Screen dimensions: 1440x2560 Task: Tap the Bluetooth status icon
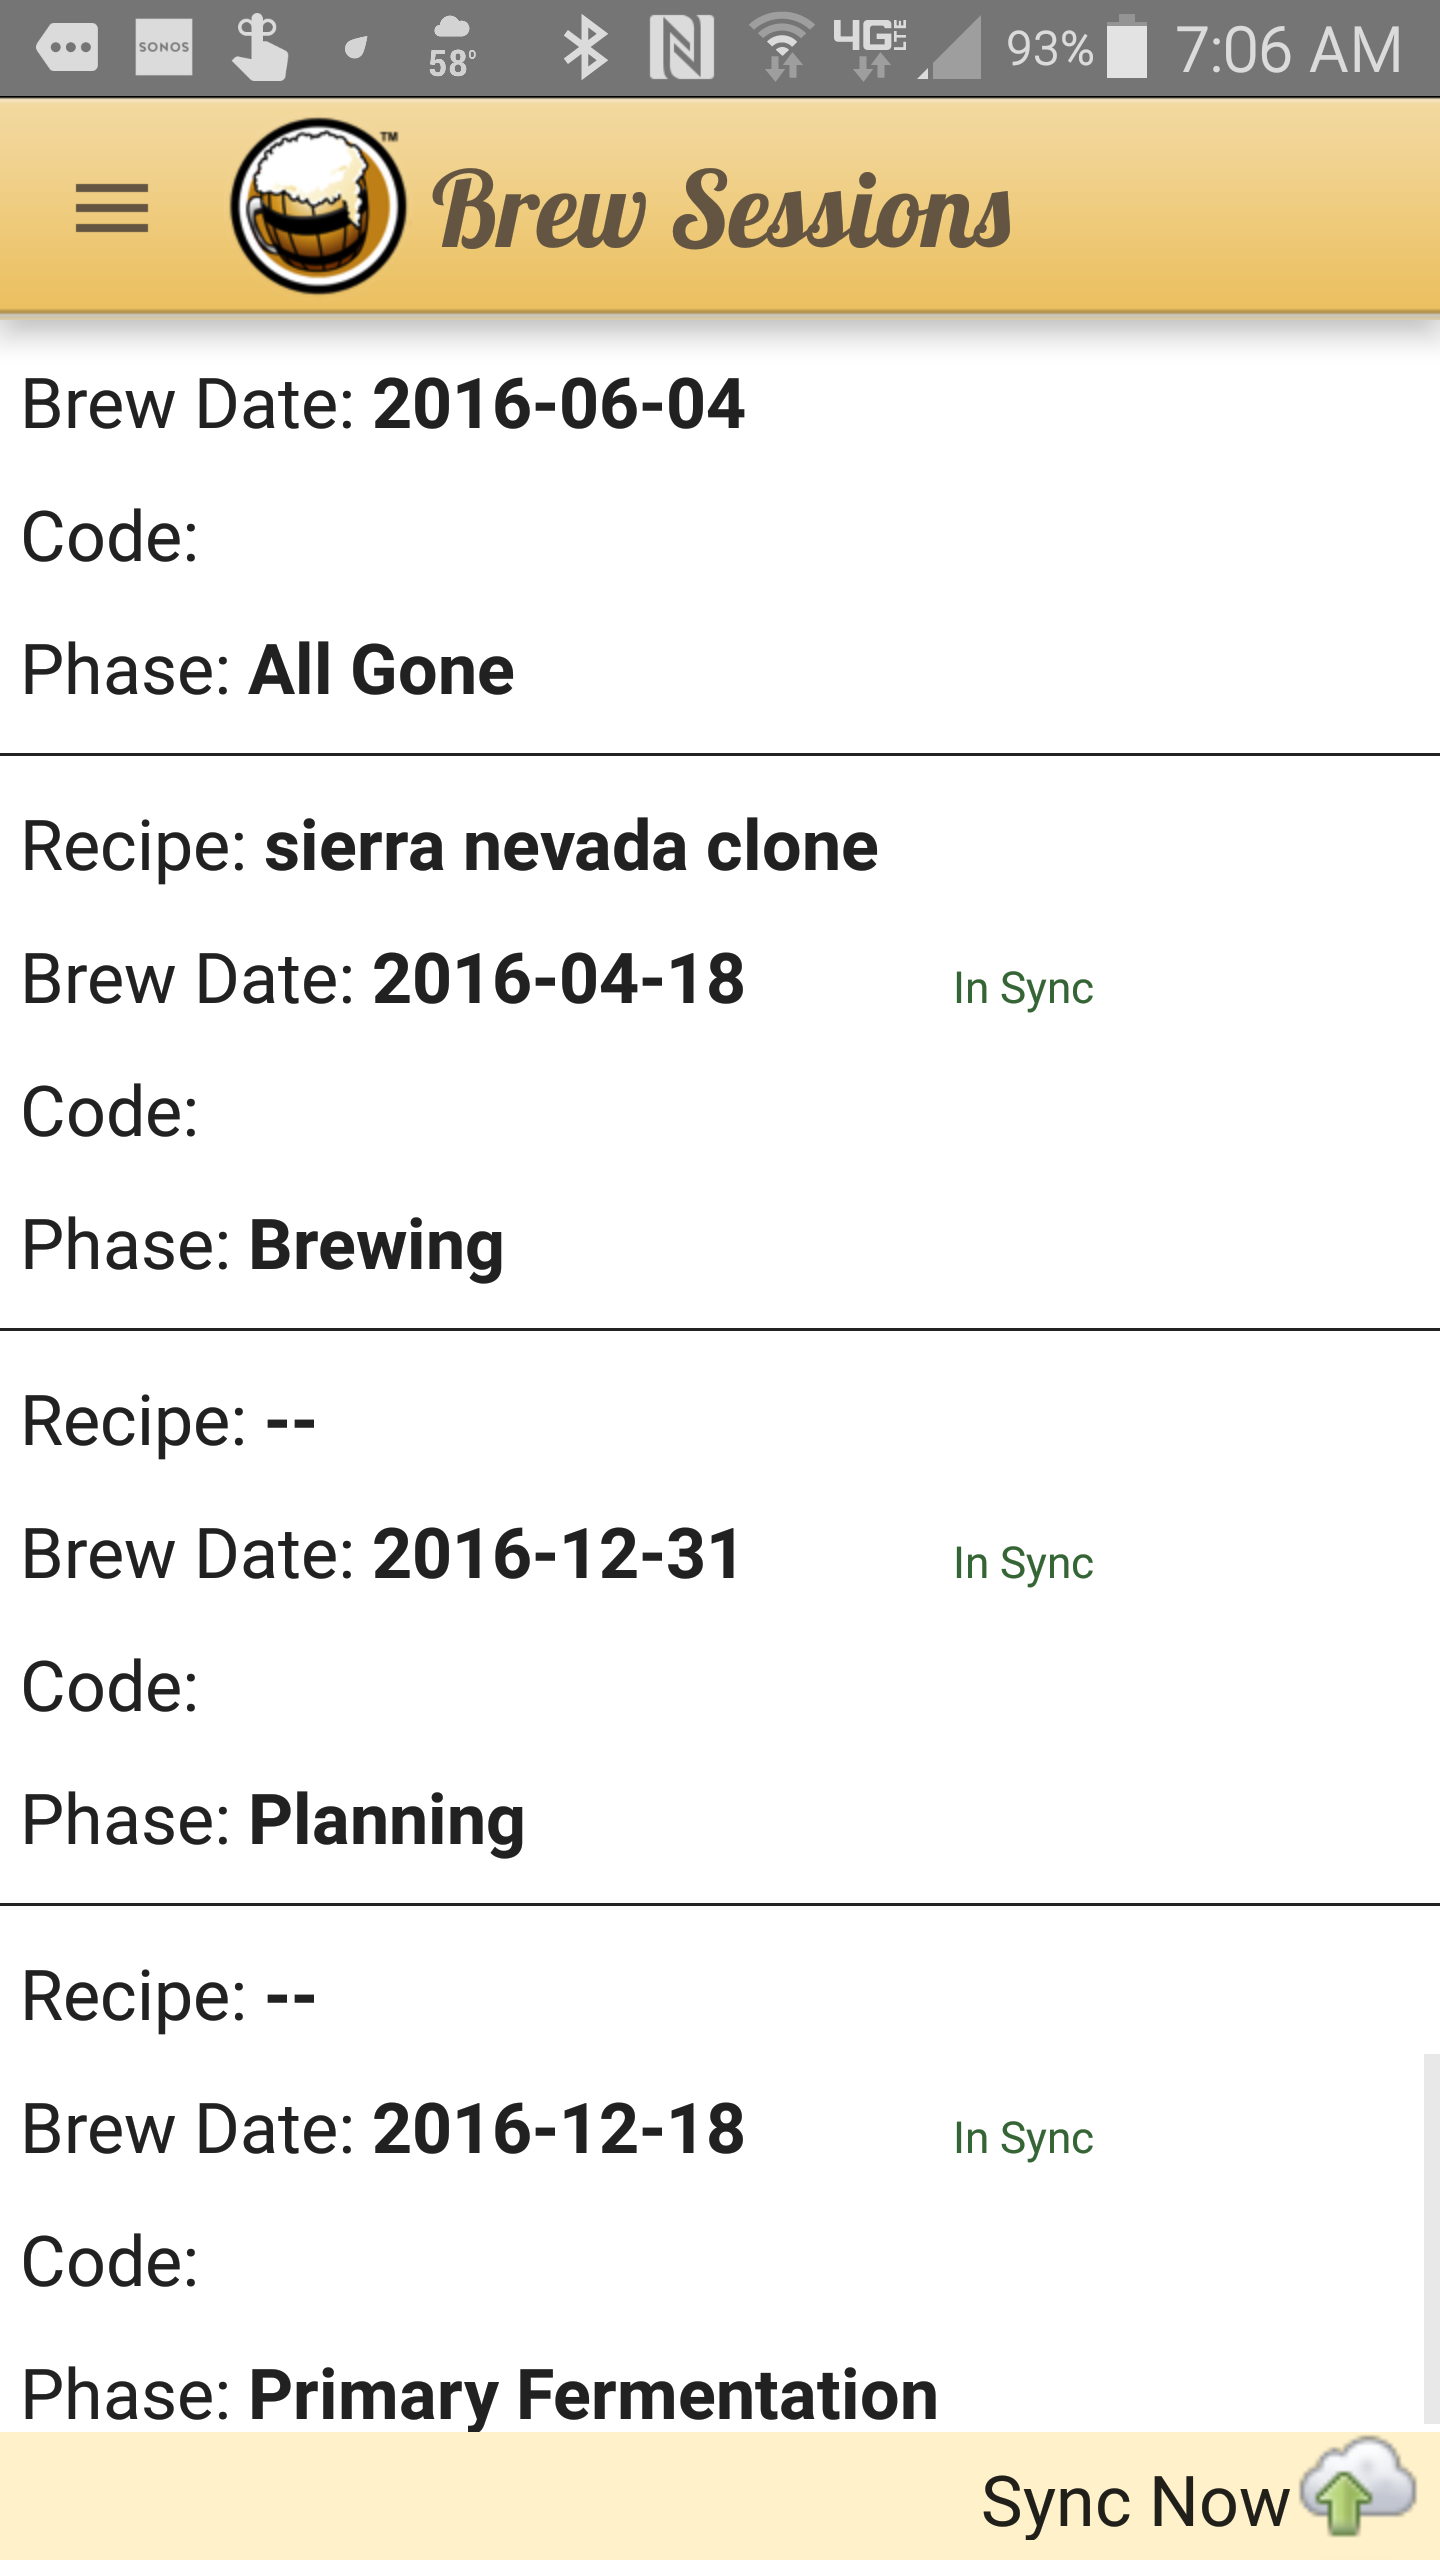[x=585, y=48]
